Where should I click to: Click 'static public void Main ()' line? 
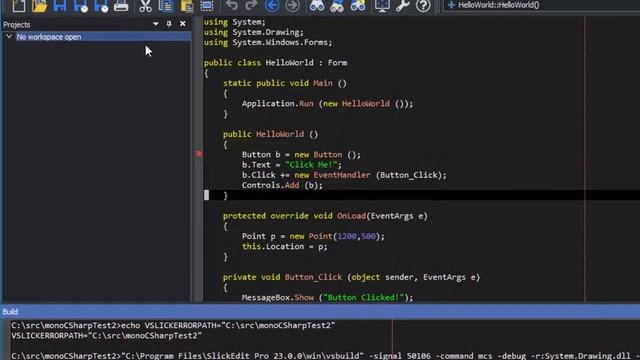[x=284, y=83]
